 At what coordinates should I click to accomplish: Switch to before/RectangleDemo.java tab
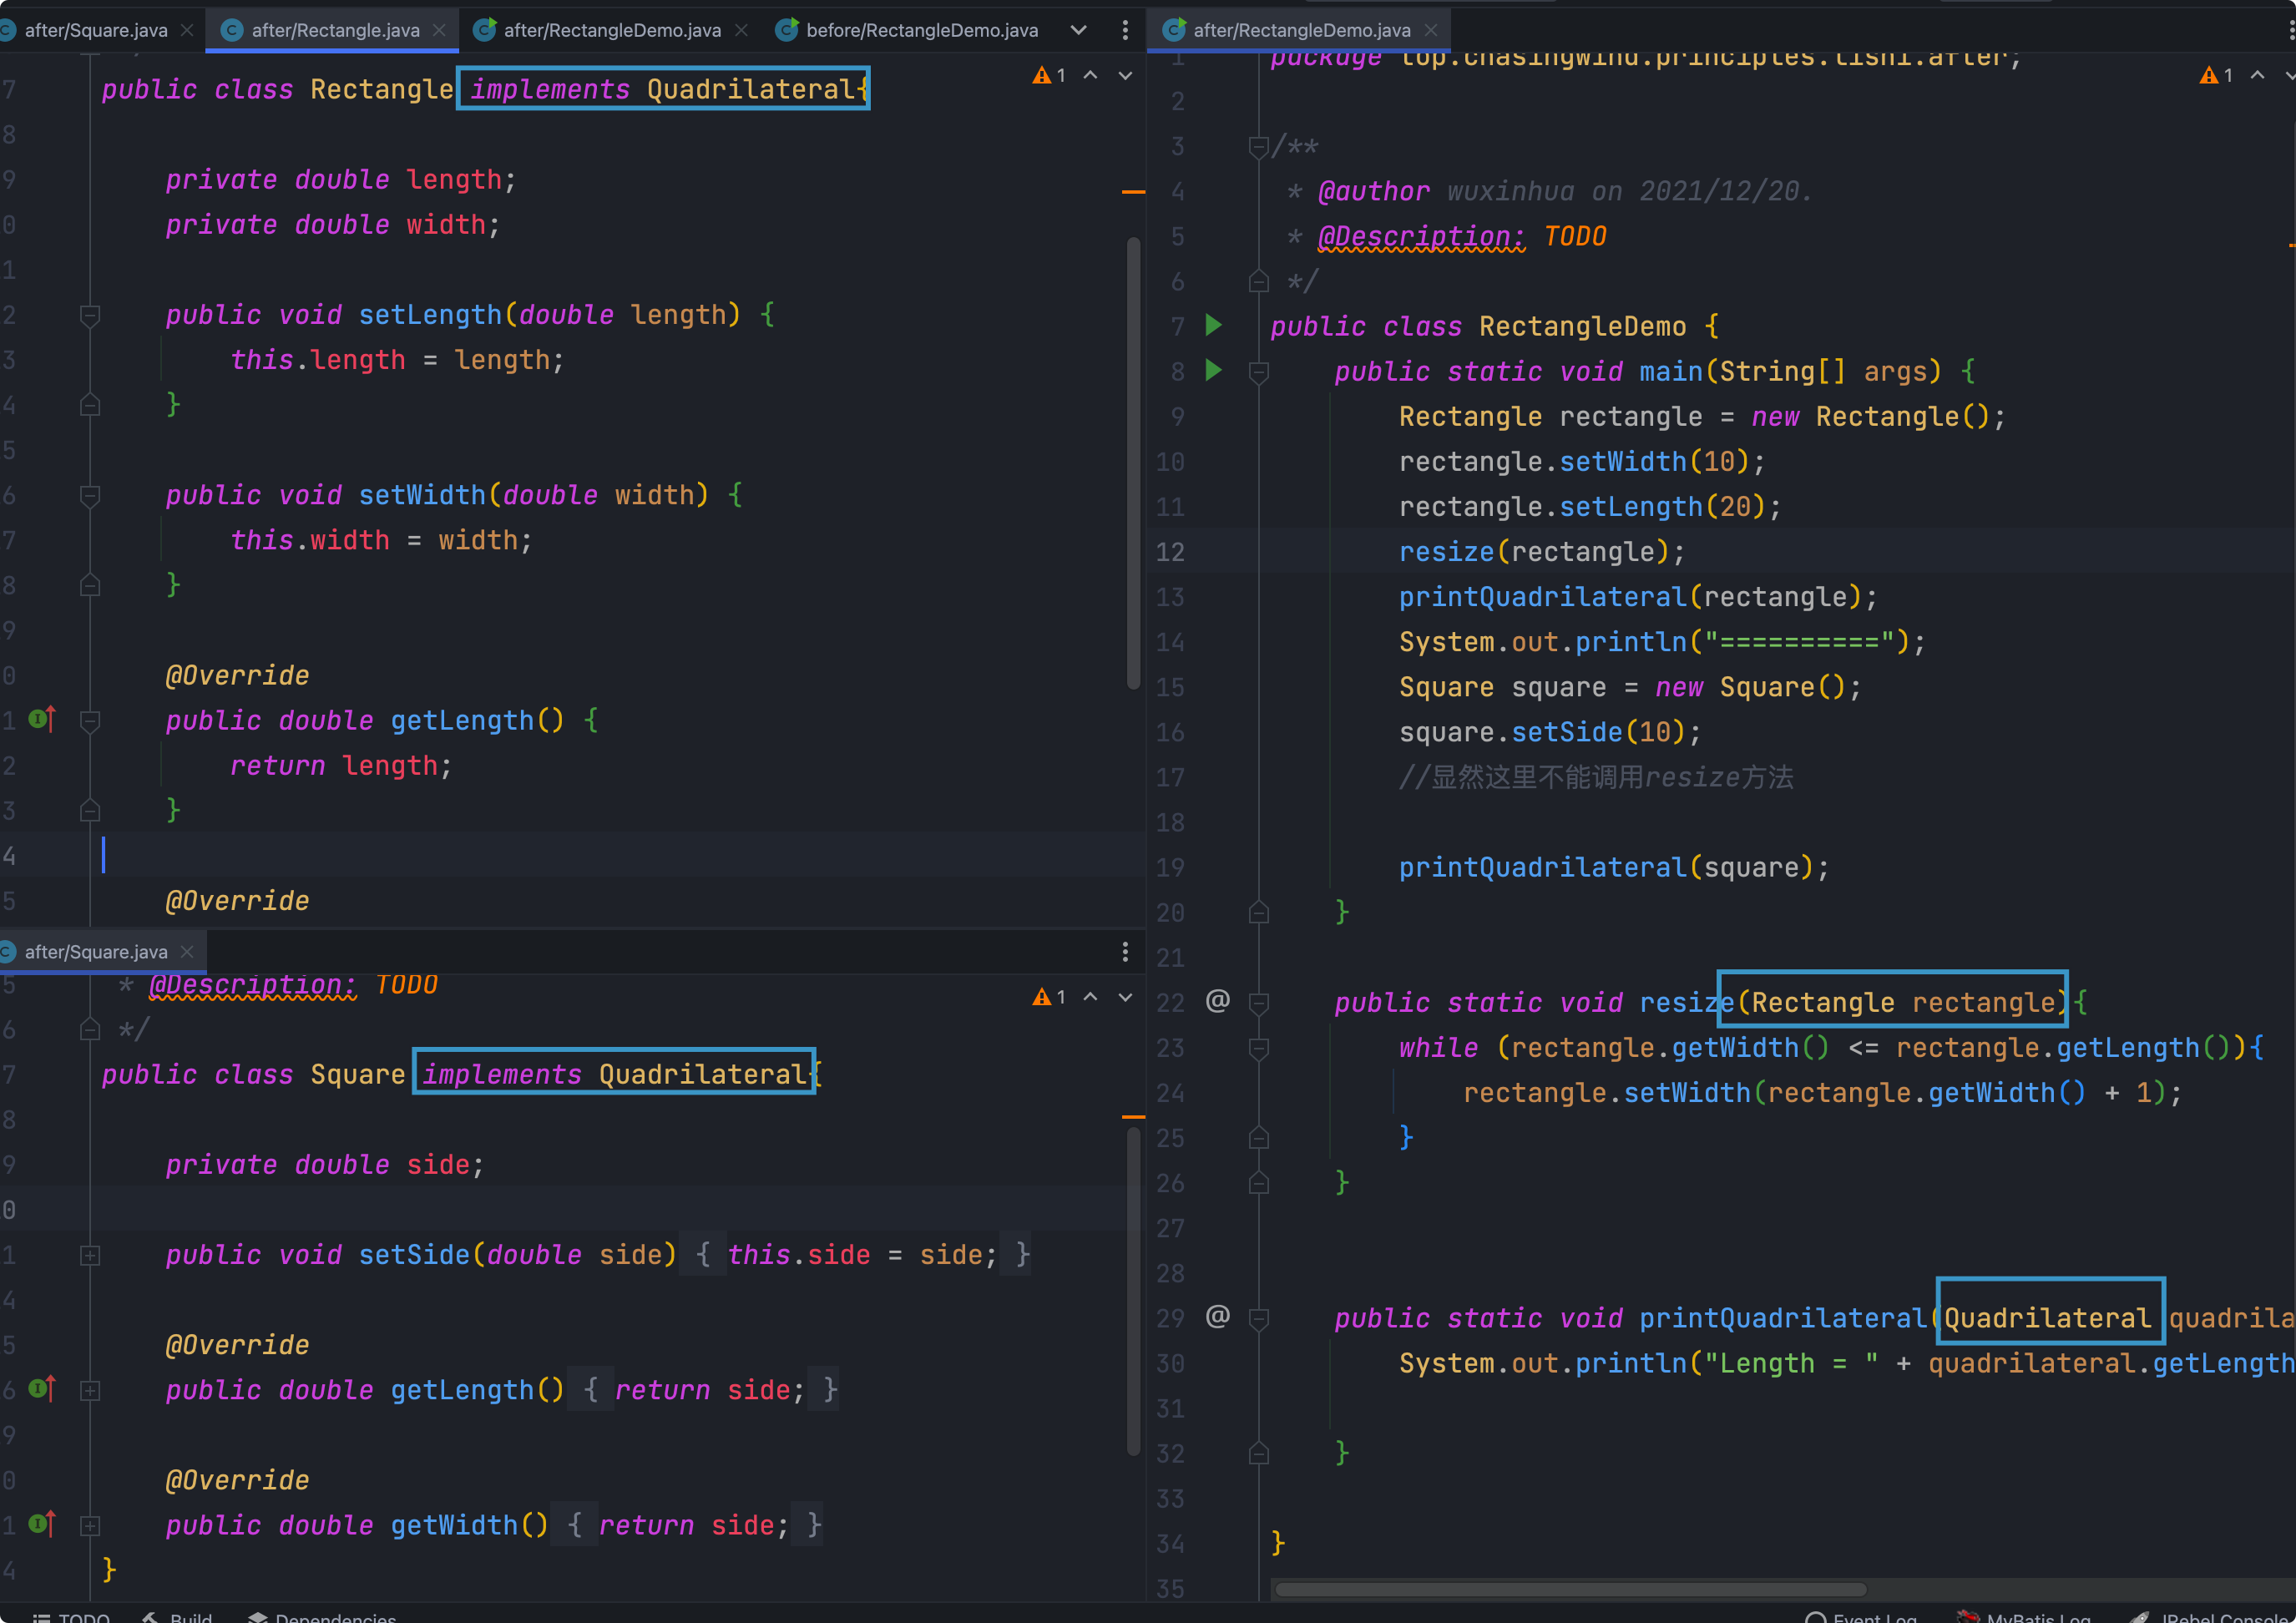click(x=920, y=30)
